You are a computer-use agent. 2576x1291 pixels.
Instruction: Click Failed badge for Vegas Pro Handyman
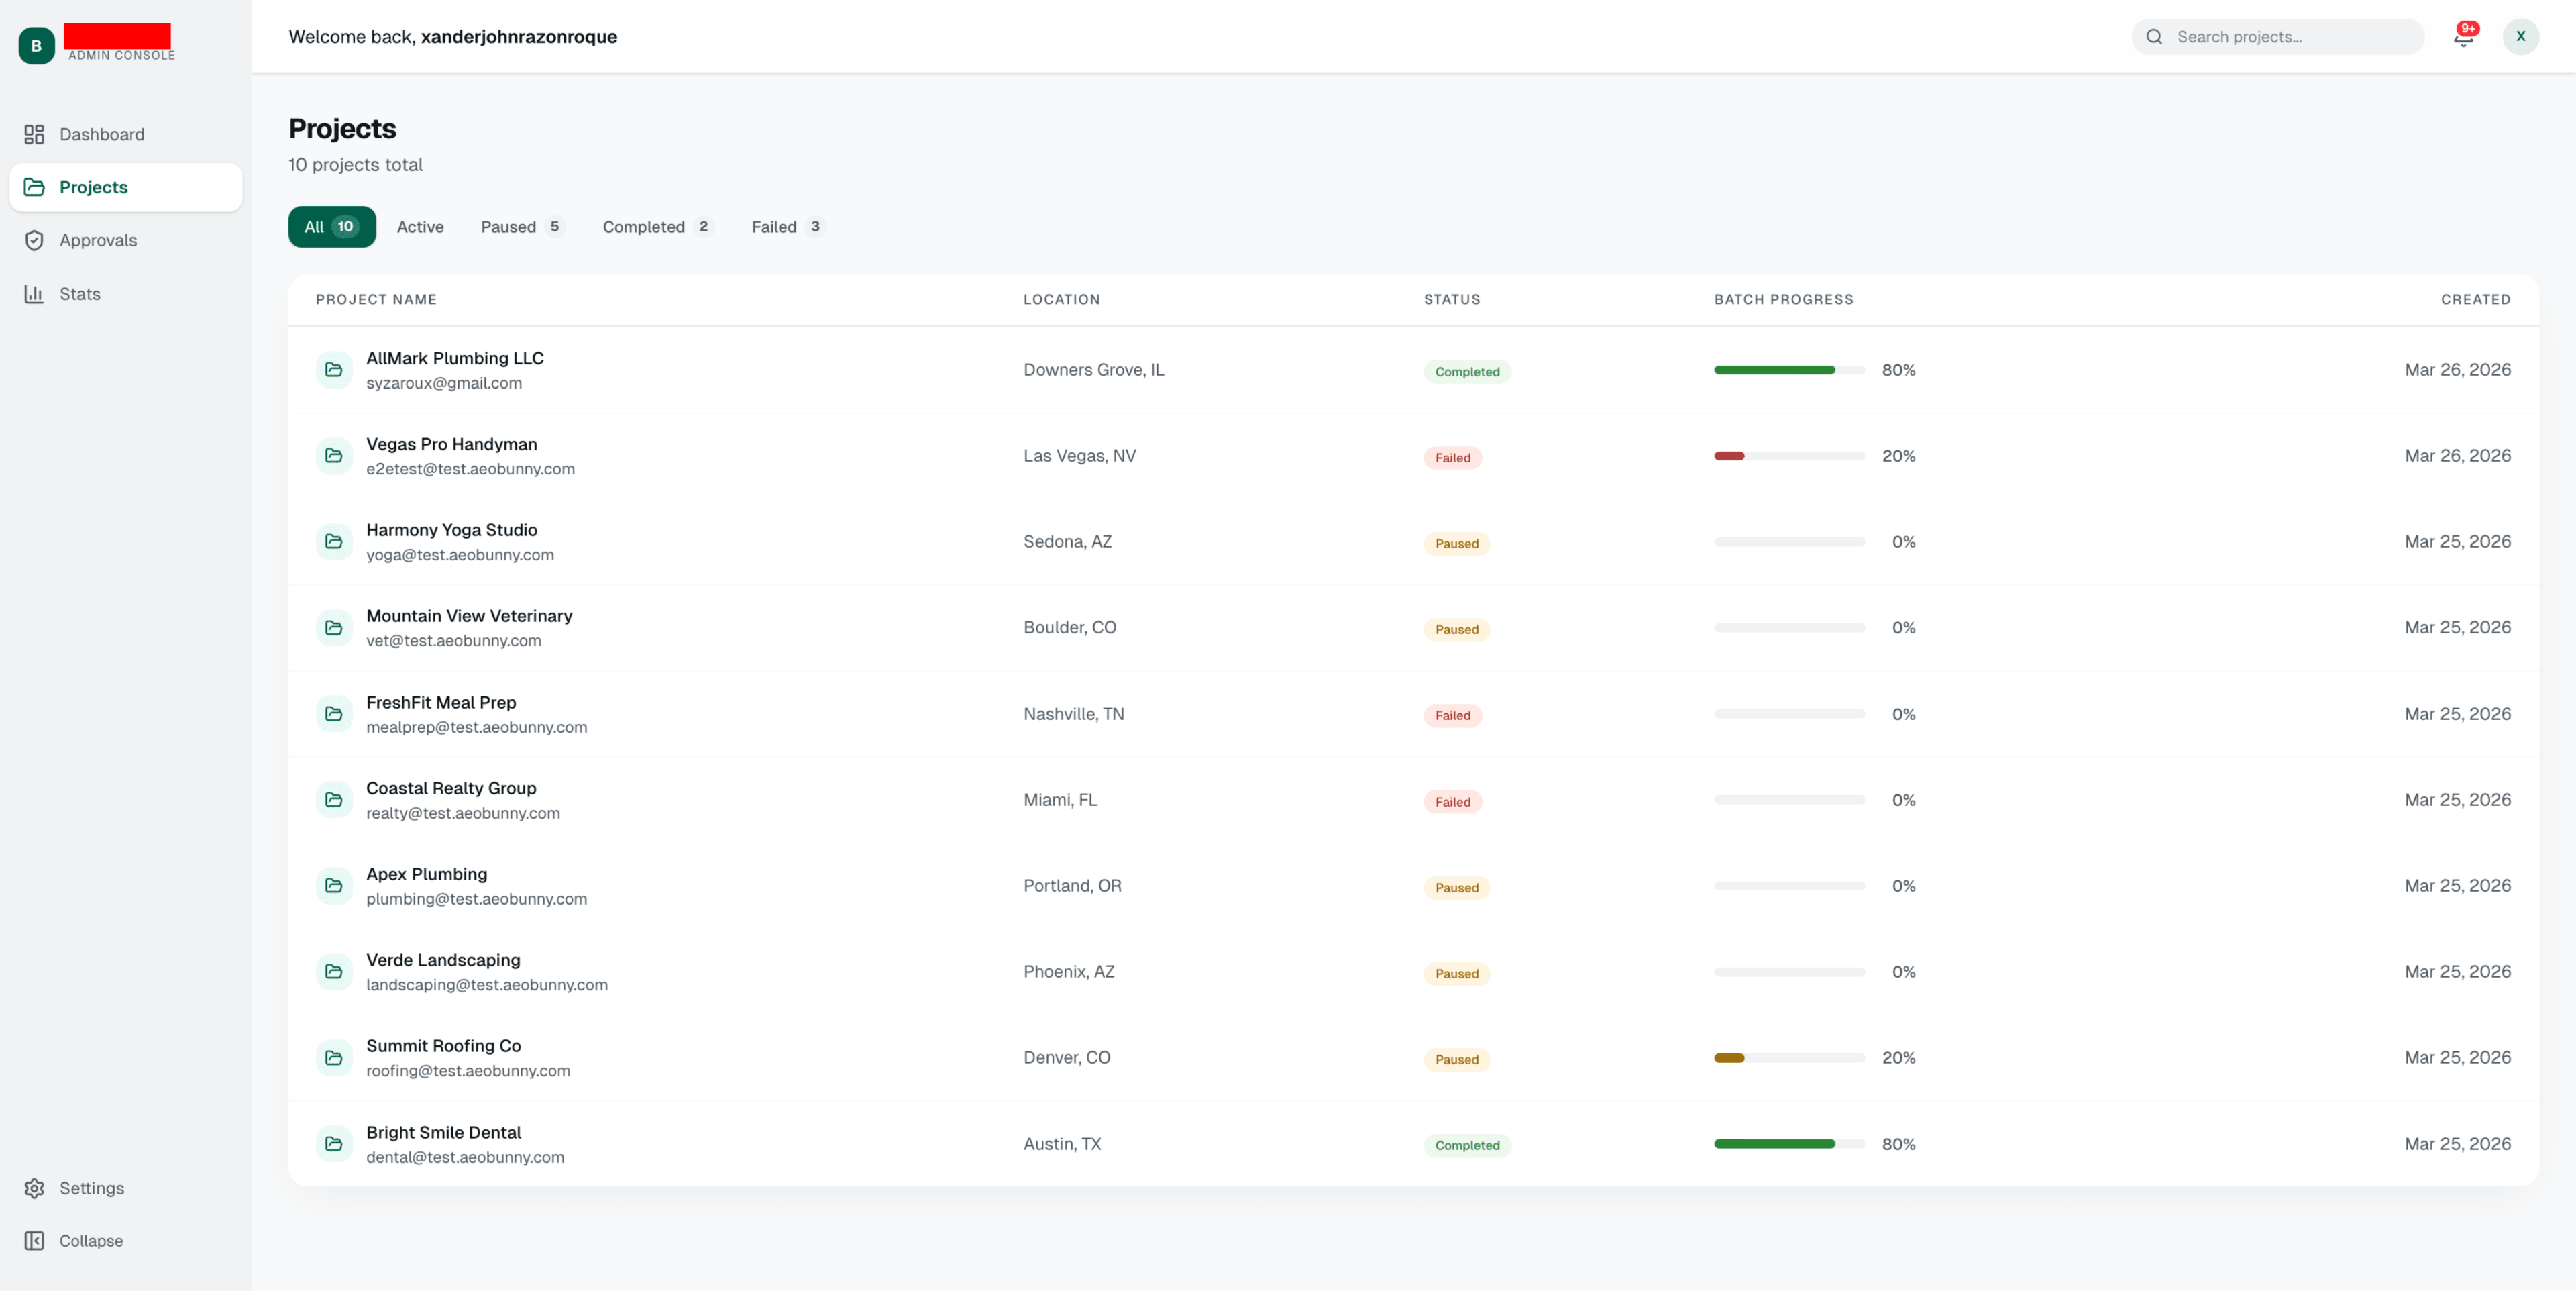point(1453,458)
